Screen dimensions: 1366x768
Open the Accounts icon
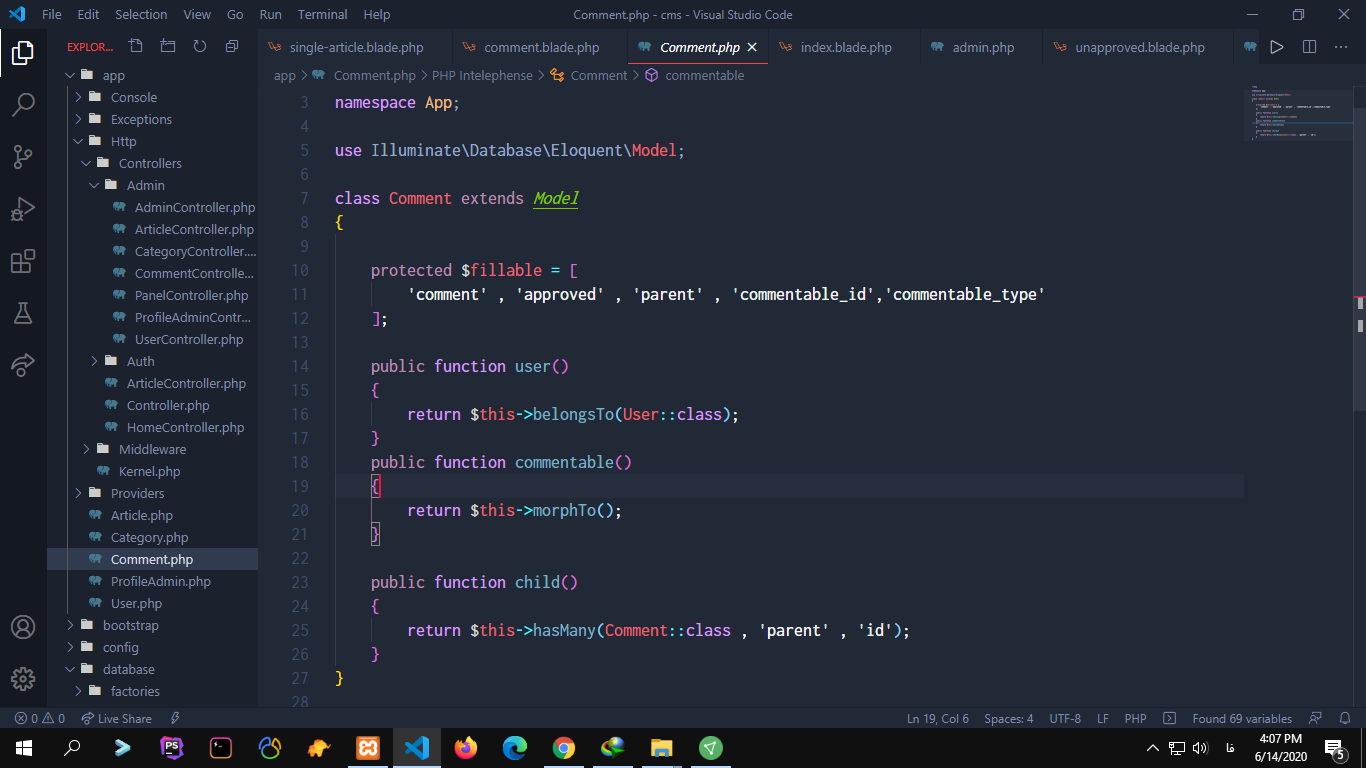point(23,627)
